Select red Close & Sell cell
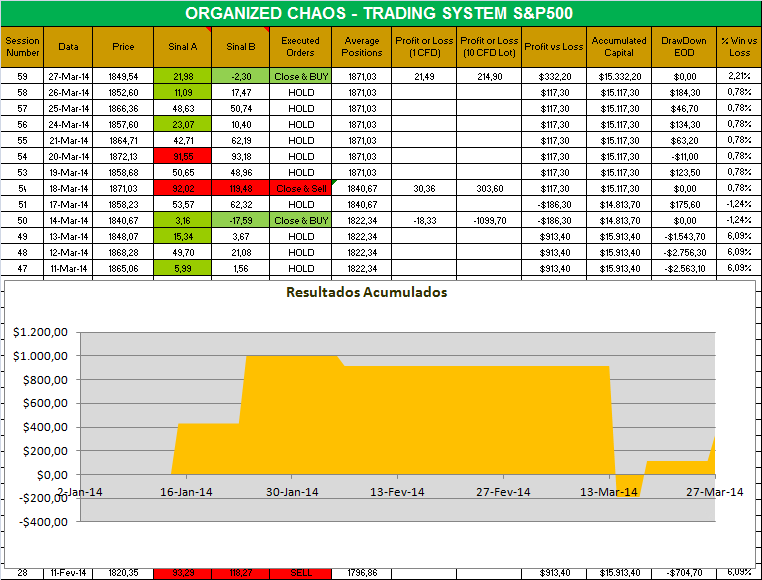Screen dimensions: 762x580 click(x=301, y=189)
